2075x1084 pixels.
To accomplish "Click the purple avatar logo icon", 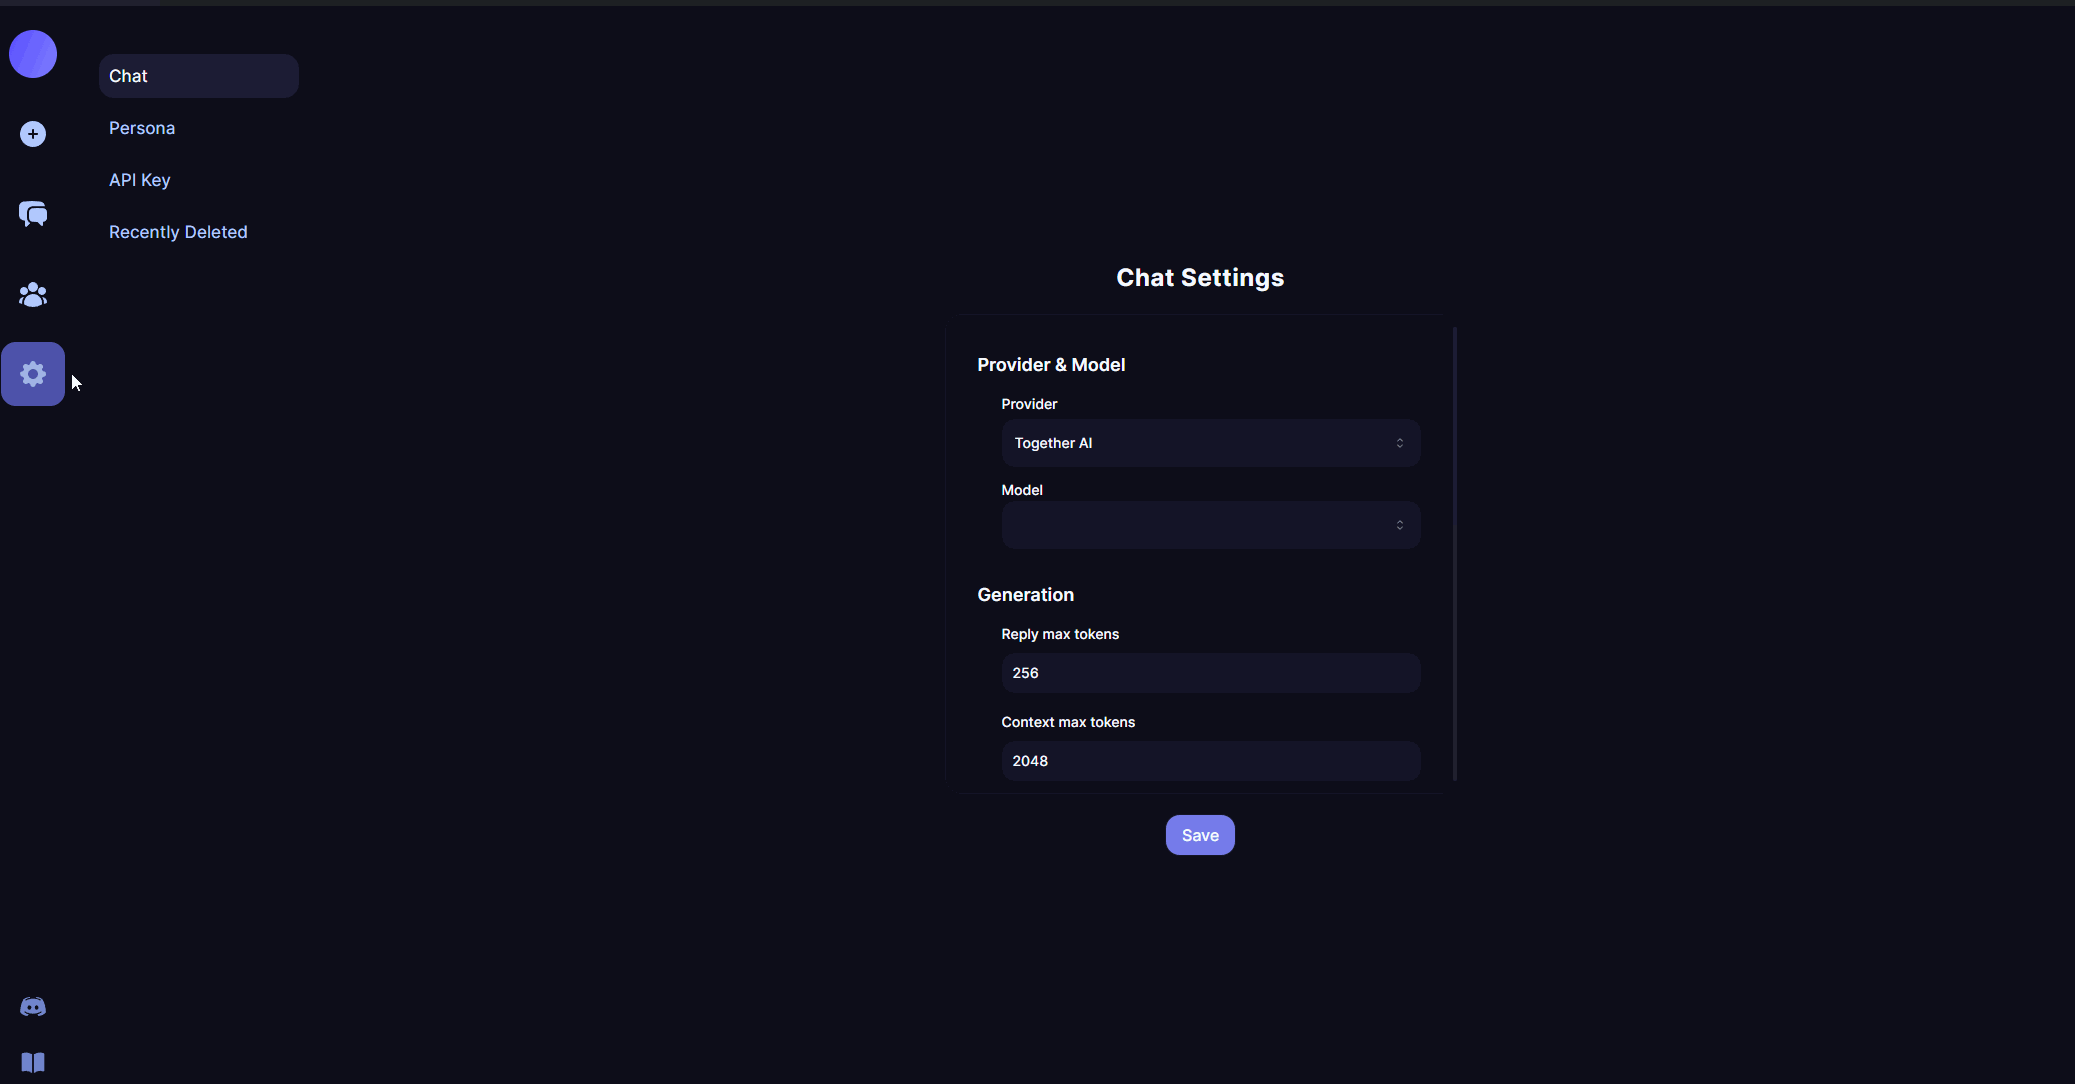I will [x=33, y=54].
